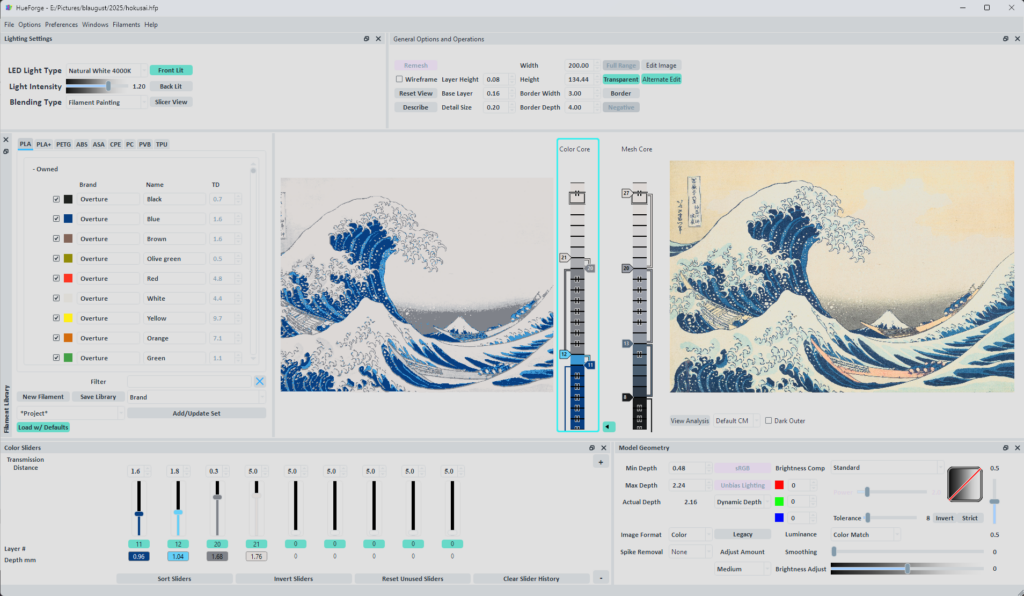
Task: Close the Color Sliders panel
Action: [603, 448]
